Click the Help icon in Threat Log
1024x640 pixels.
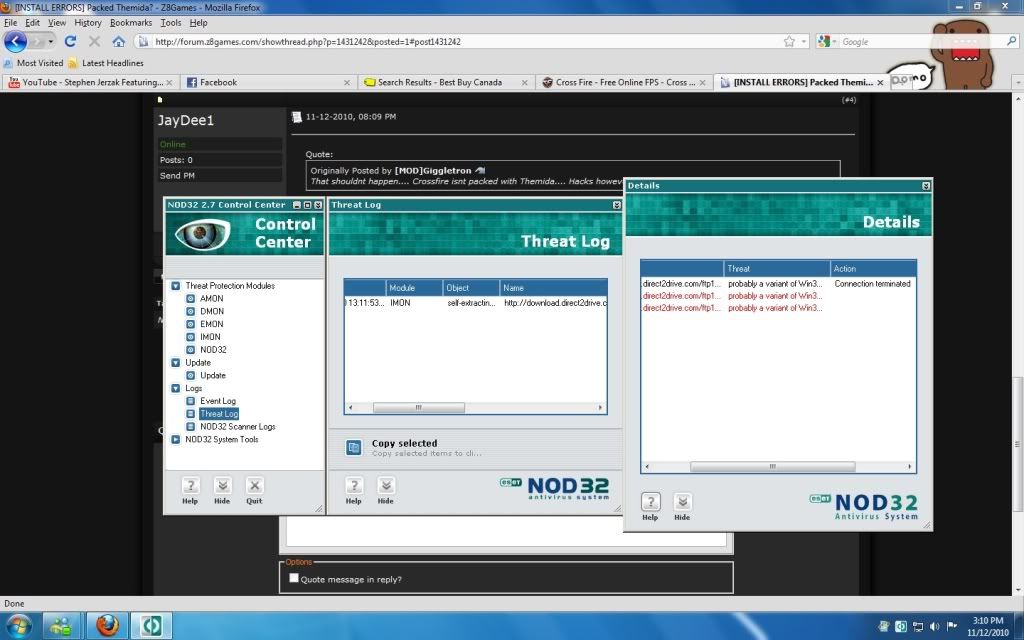(x=353, y=486)
